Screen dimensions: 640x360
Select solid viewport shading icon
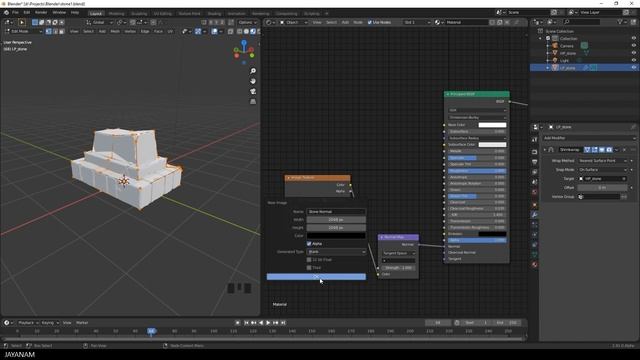coord(246,31)
